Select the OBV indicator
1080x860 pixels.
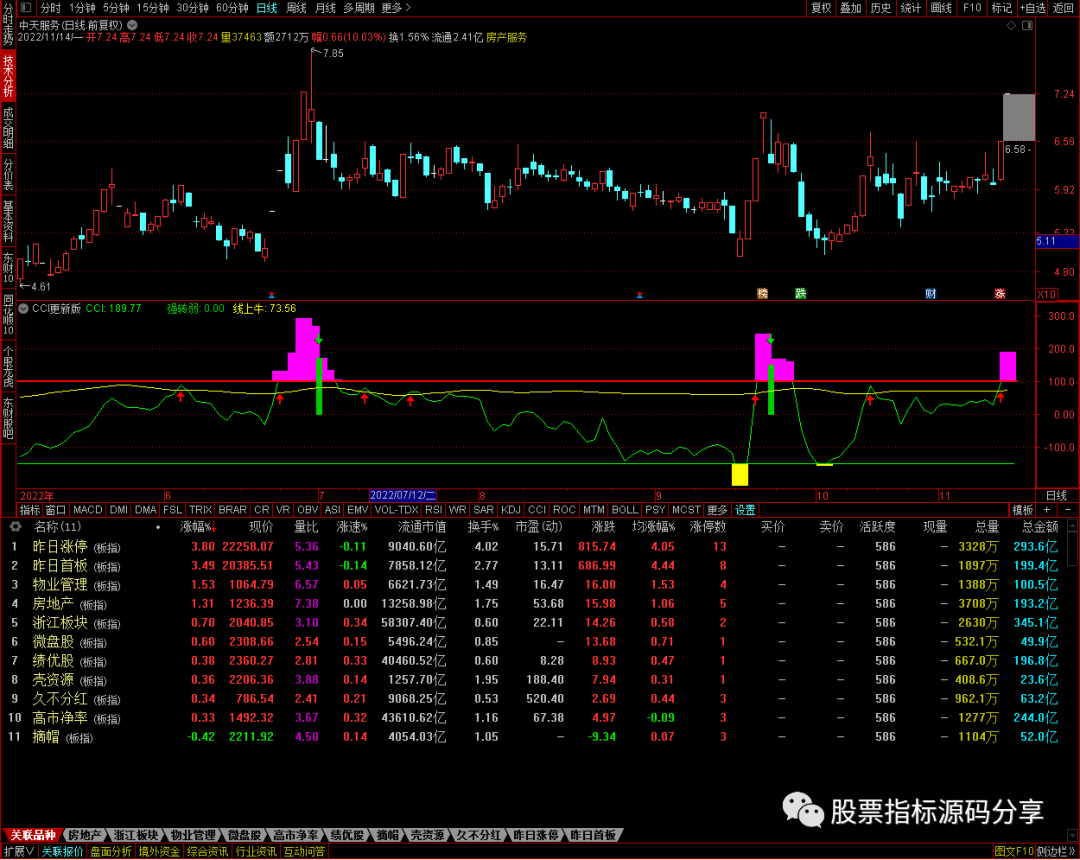pos(307,510)
